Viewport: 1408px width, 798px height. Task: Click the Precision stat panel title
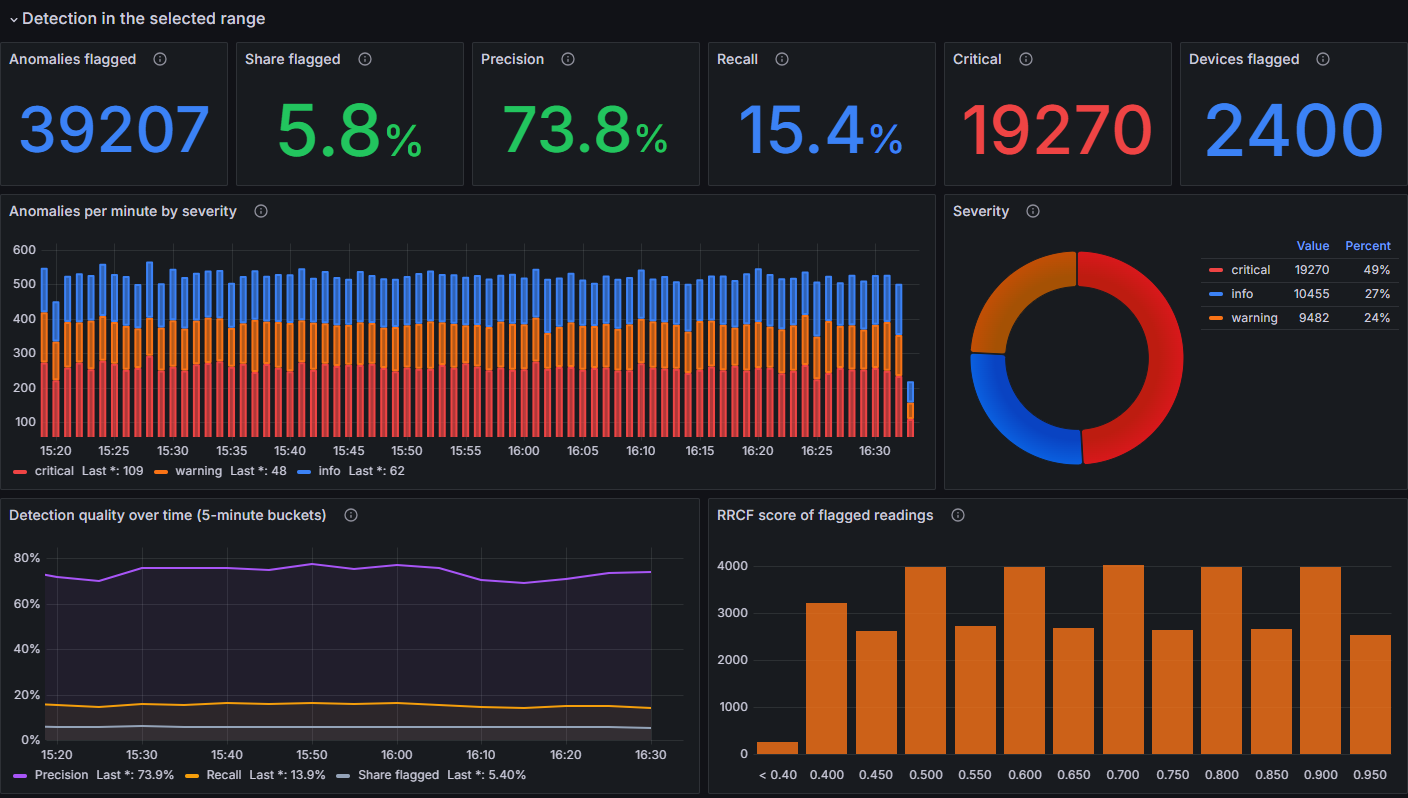click(x=513, y=59)
